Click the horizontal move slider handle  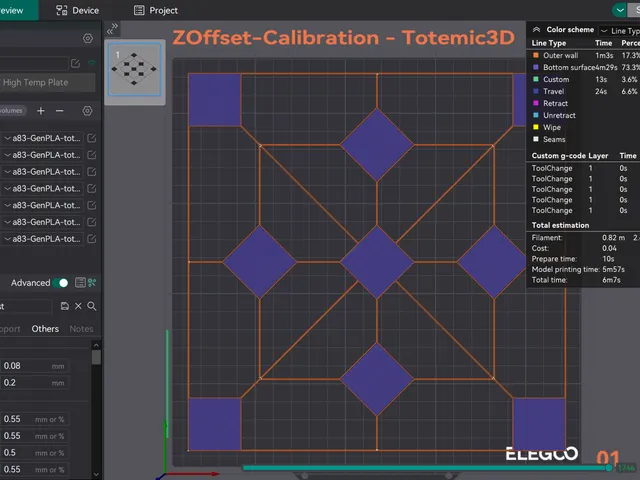(609, 468)
